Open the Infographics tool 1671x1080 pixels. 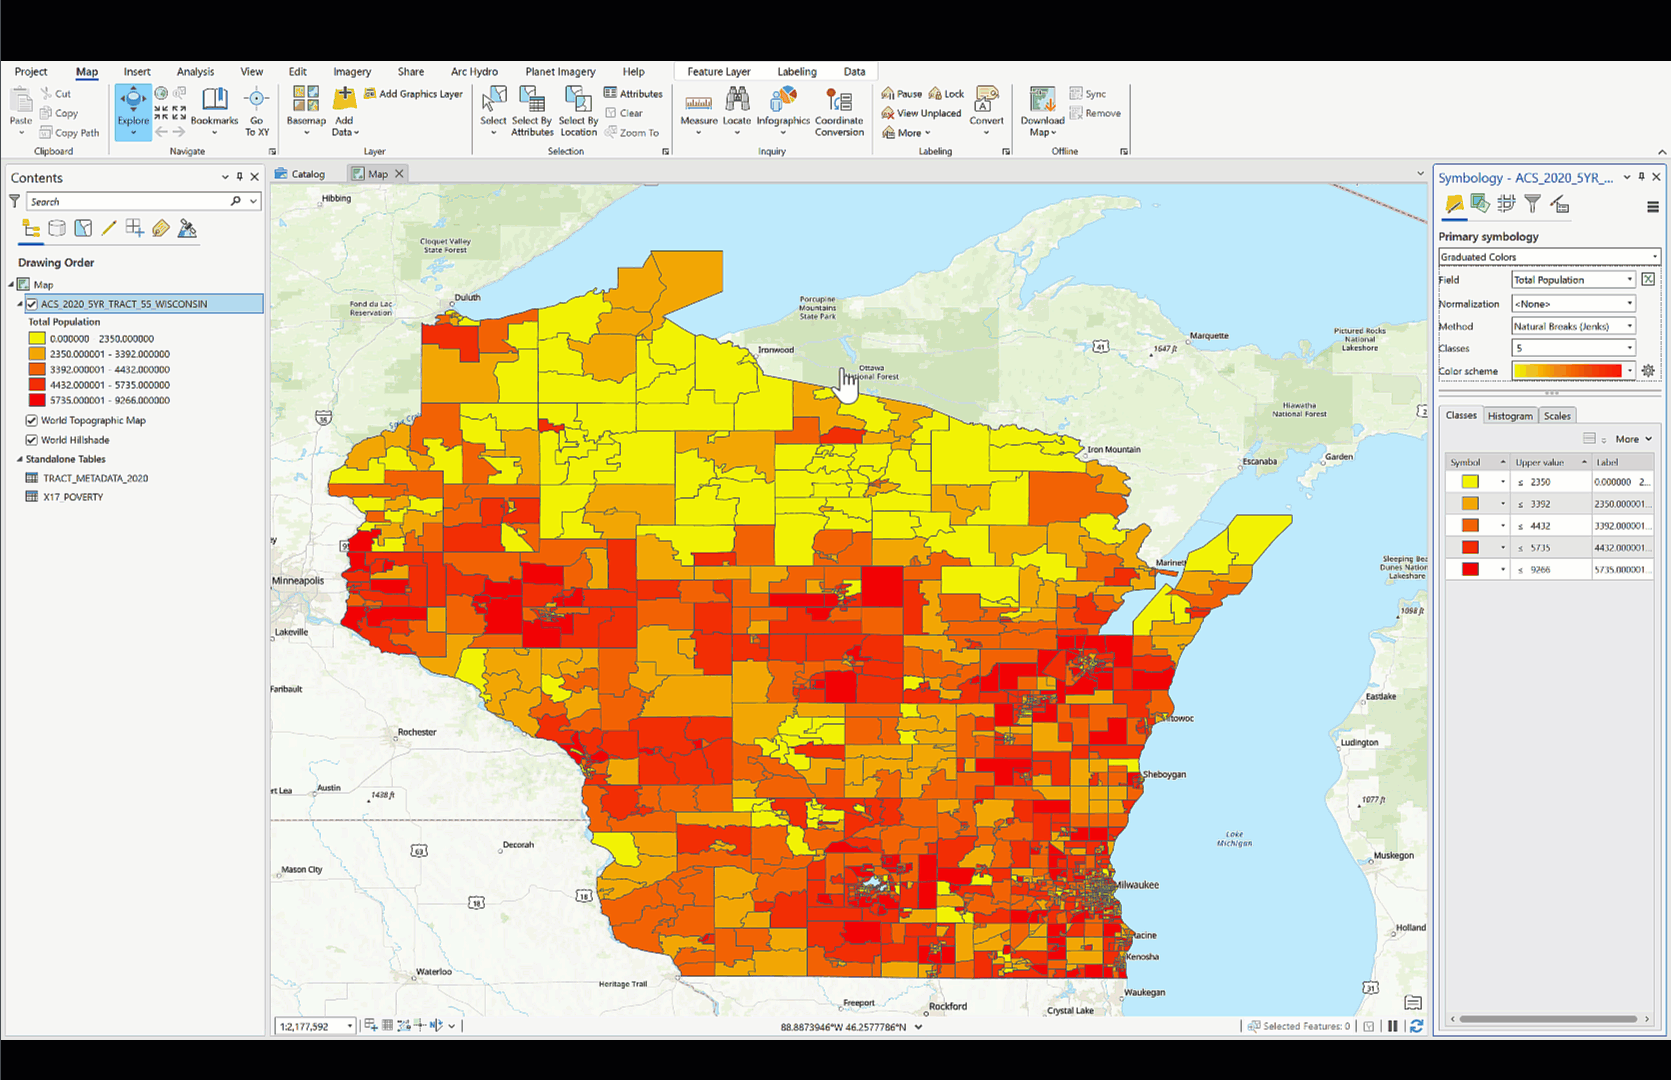(783, 102)
